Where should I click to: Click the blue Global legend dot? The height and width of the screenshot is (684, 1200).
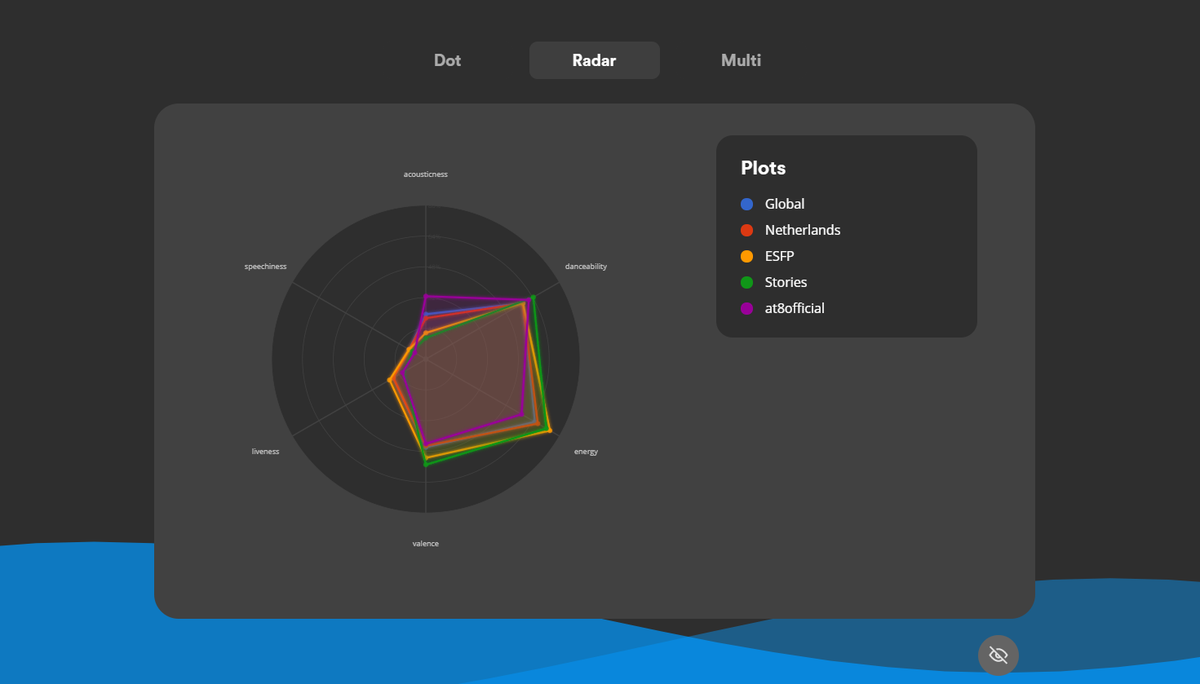pyautogui.click(x=747, y=204)
